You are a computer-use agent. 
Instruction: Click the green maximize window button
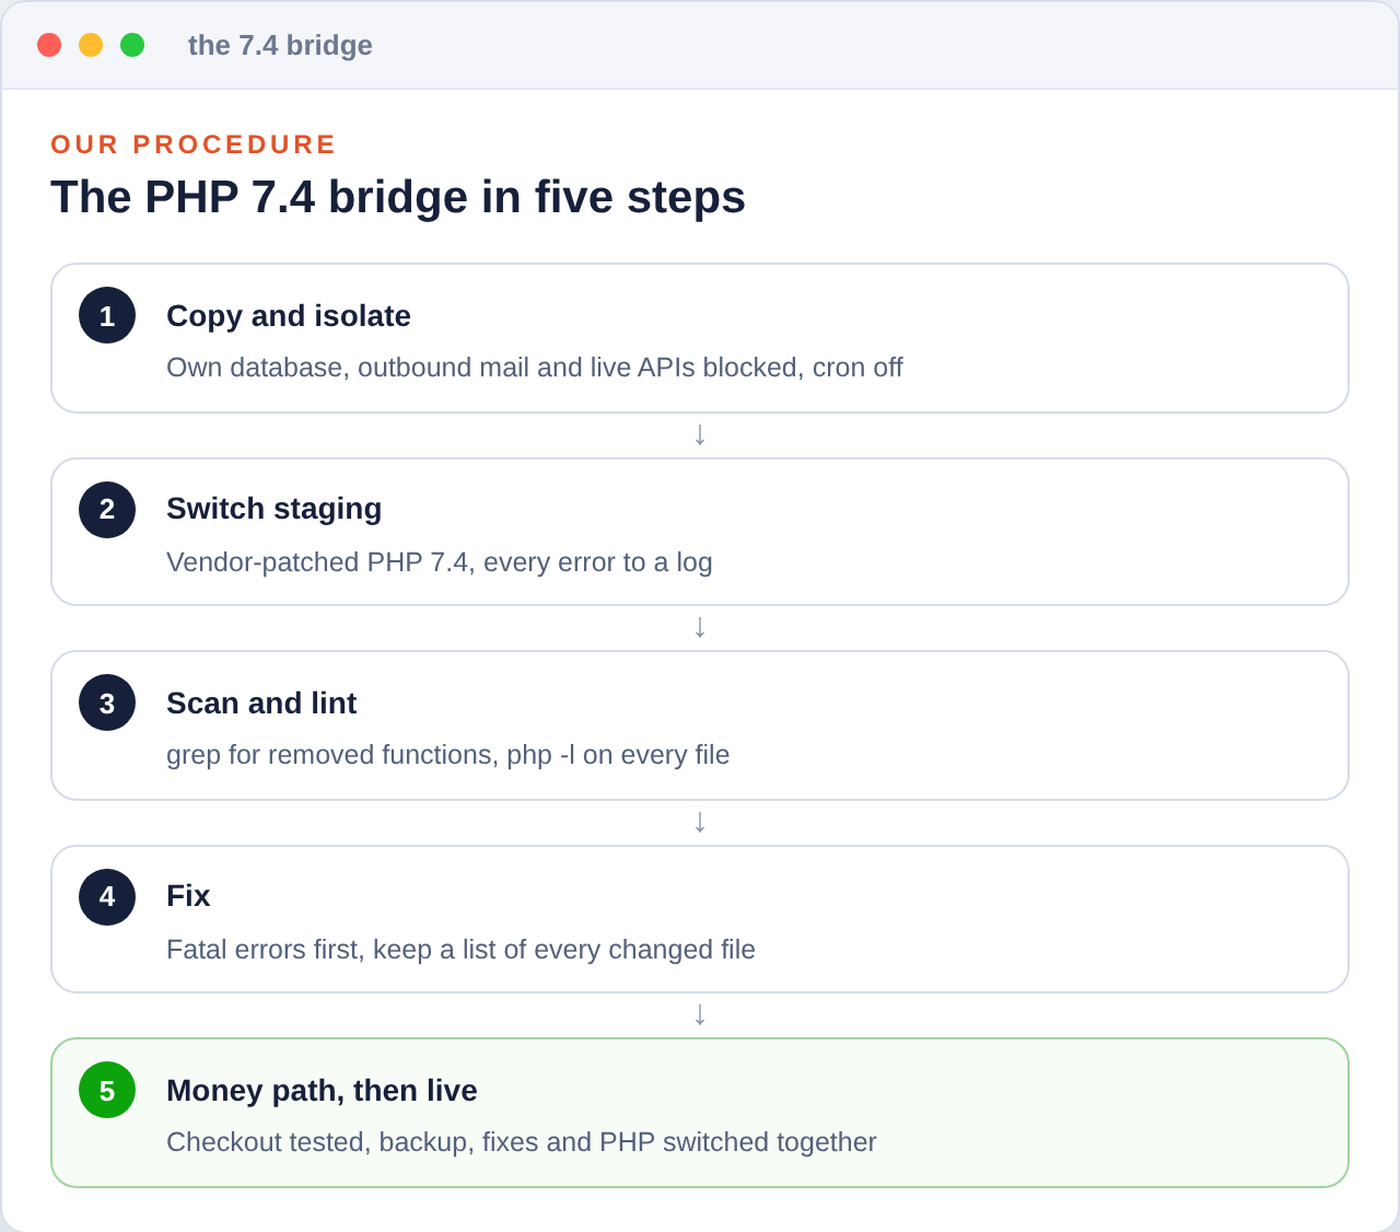pos(132,45)
